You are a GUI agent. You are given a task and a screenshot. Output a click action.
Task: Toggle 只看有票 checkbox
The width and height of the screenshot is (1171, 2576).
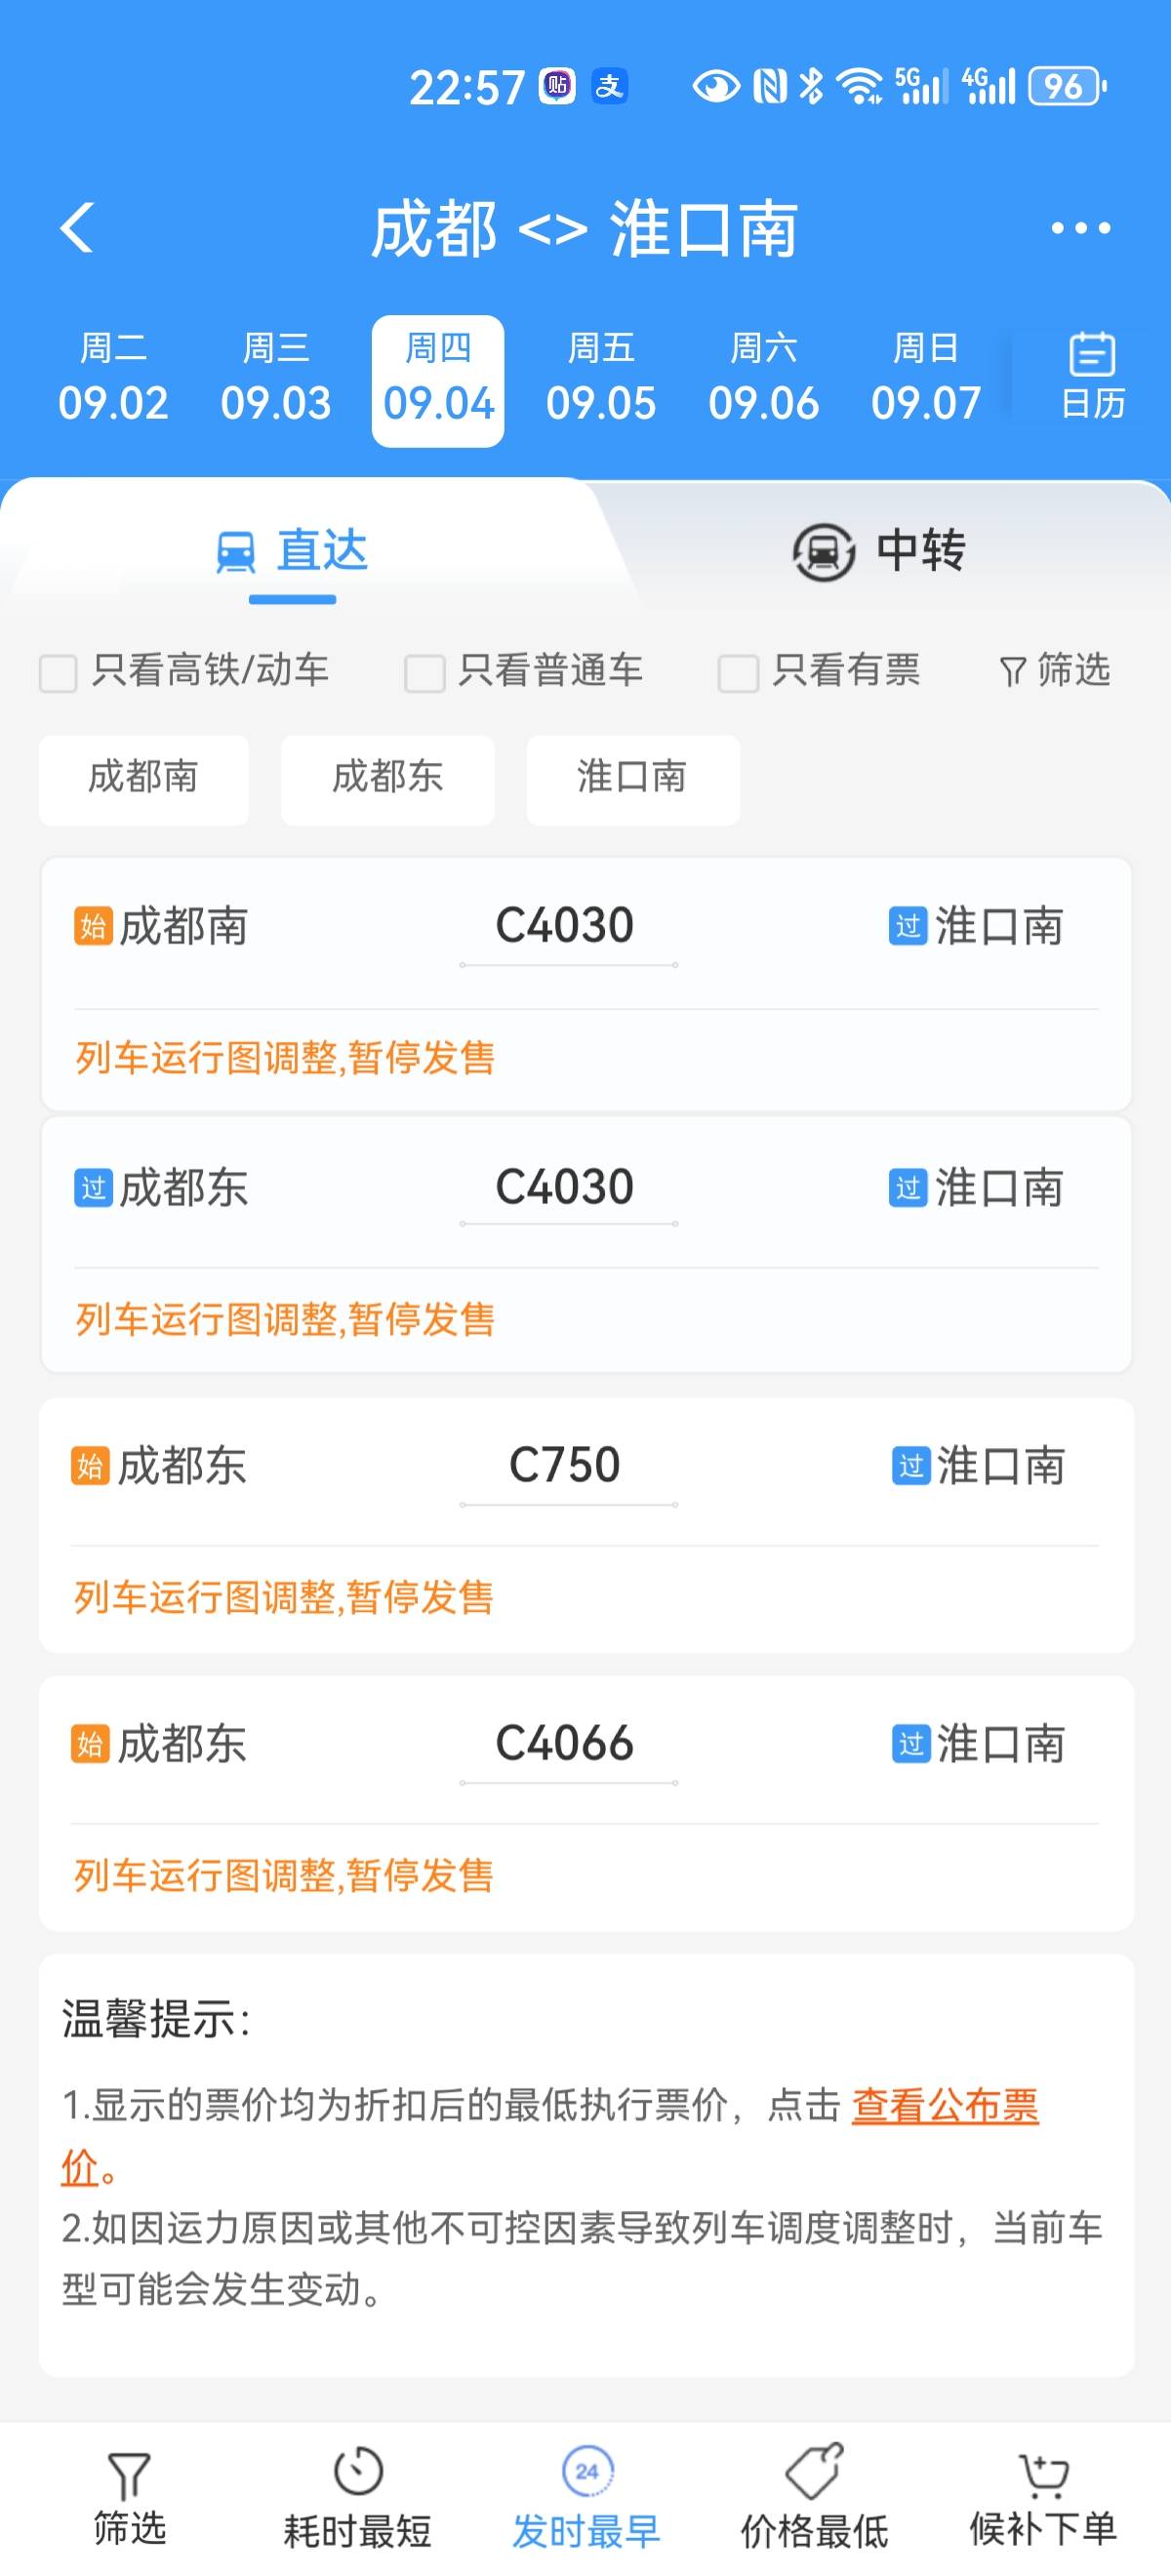coord(738,673)
